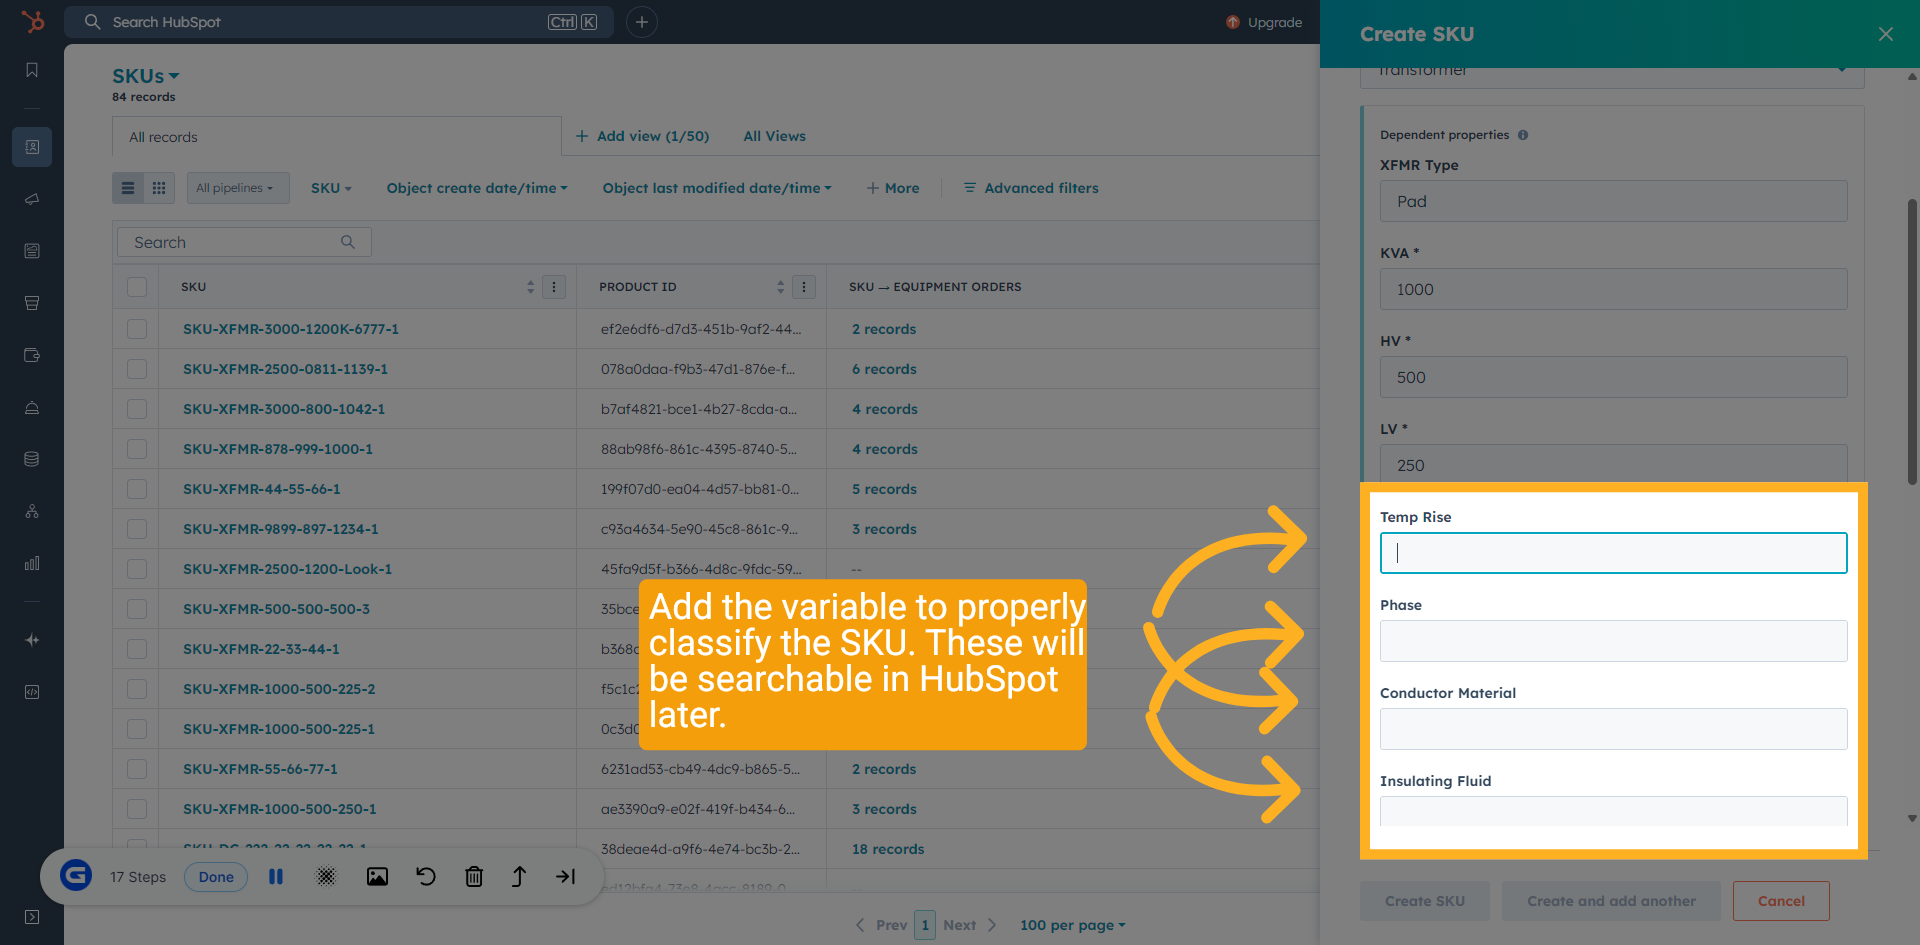Expand the SKUs object dropdown title
Image resolution: width=1920 pixels, height=945 pixels.
tap(146, 76)
